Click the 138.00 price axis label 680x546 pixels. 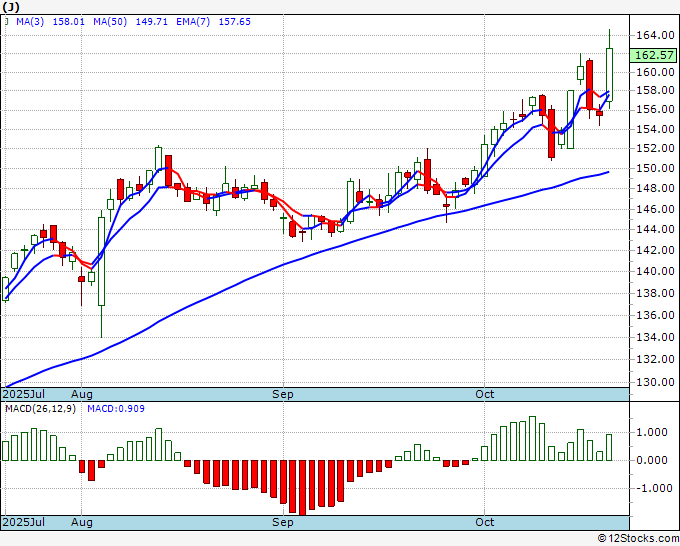tap(655, 293)
